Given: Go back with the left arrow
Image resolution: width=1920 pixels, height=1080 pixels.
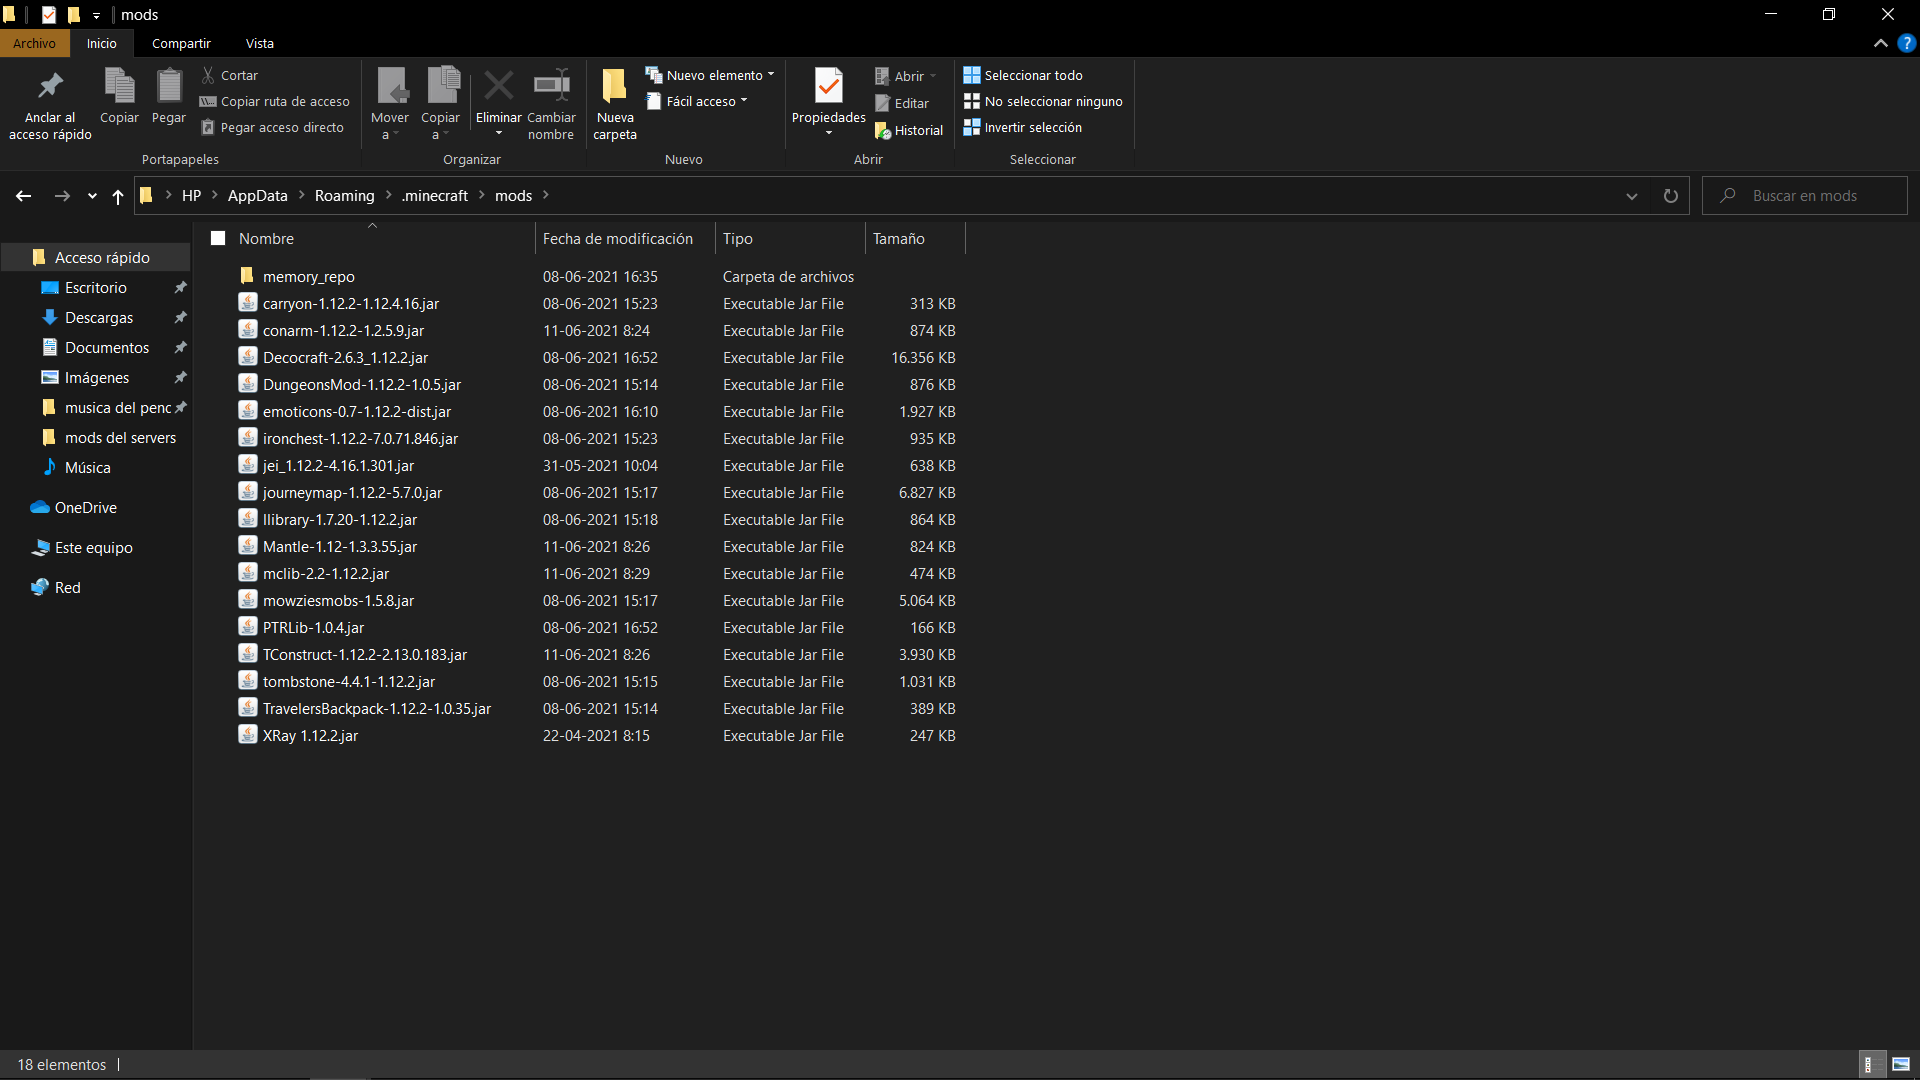Looking at the screenshot, I should point(24,196).
